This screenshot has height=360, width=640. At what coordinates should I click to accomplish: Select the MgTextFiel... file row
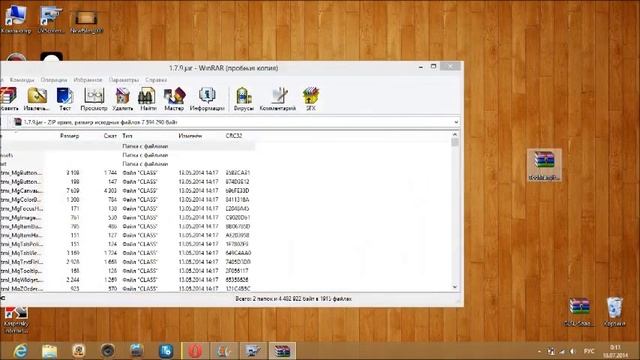coord(127,262)
